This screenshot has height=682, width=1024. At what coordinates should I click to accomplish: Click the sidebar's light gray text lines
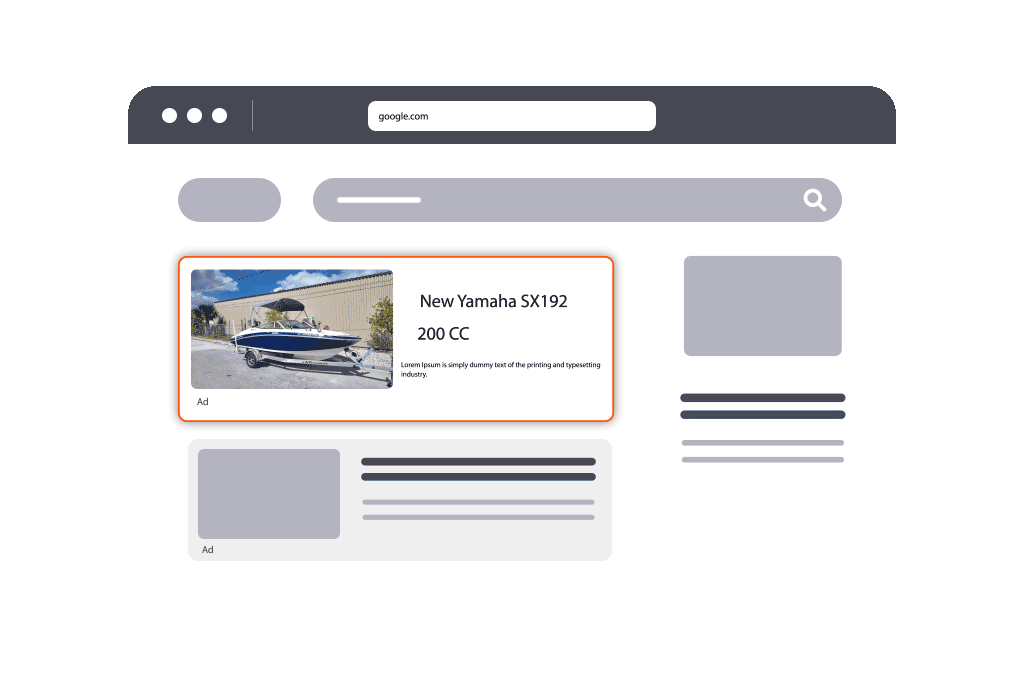pos(762,451)
